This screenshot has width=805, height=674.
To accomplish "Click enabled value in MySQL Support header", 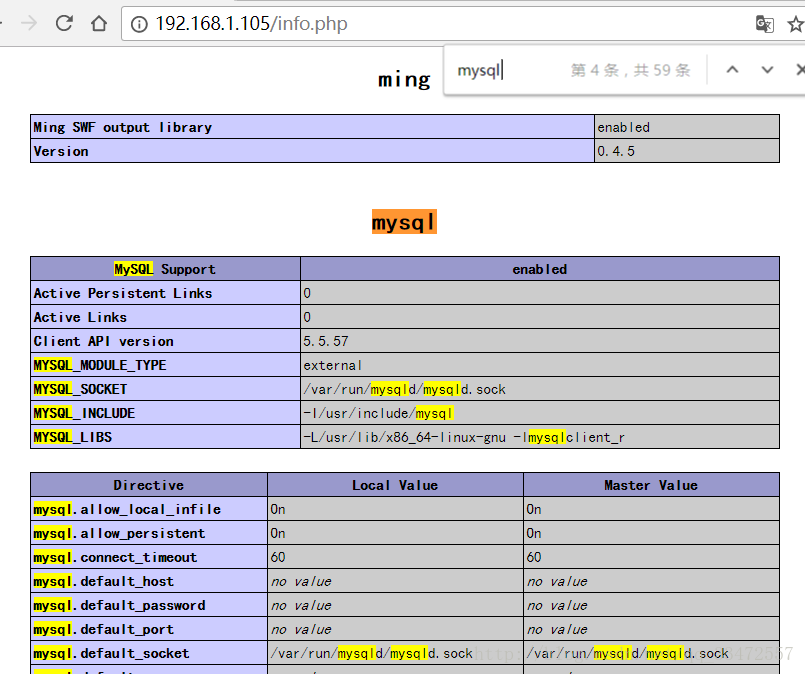I will (540, 269).
